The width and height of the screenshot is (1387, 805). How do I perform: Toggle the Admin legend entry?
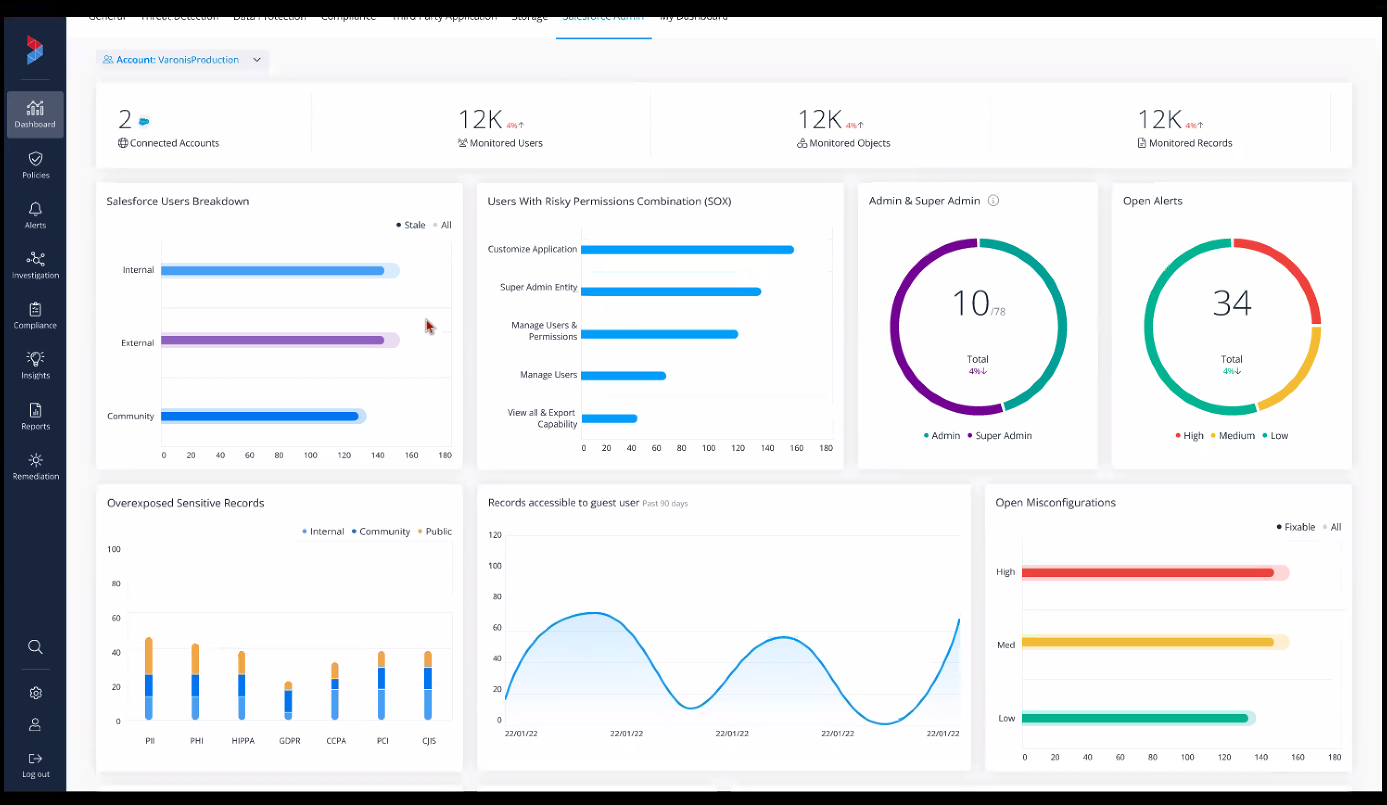point(942,436)
